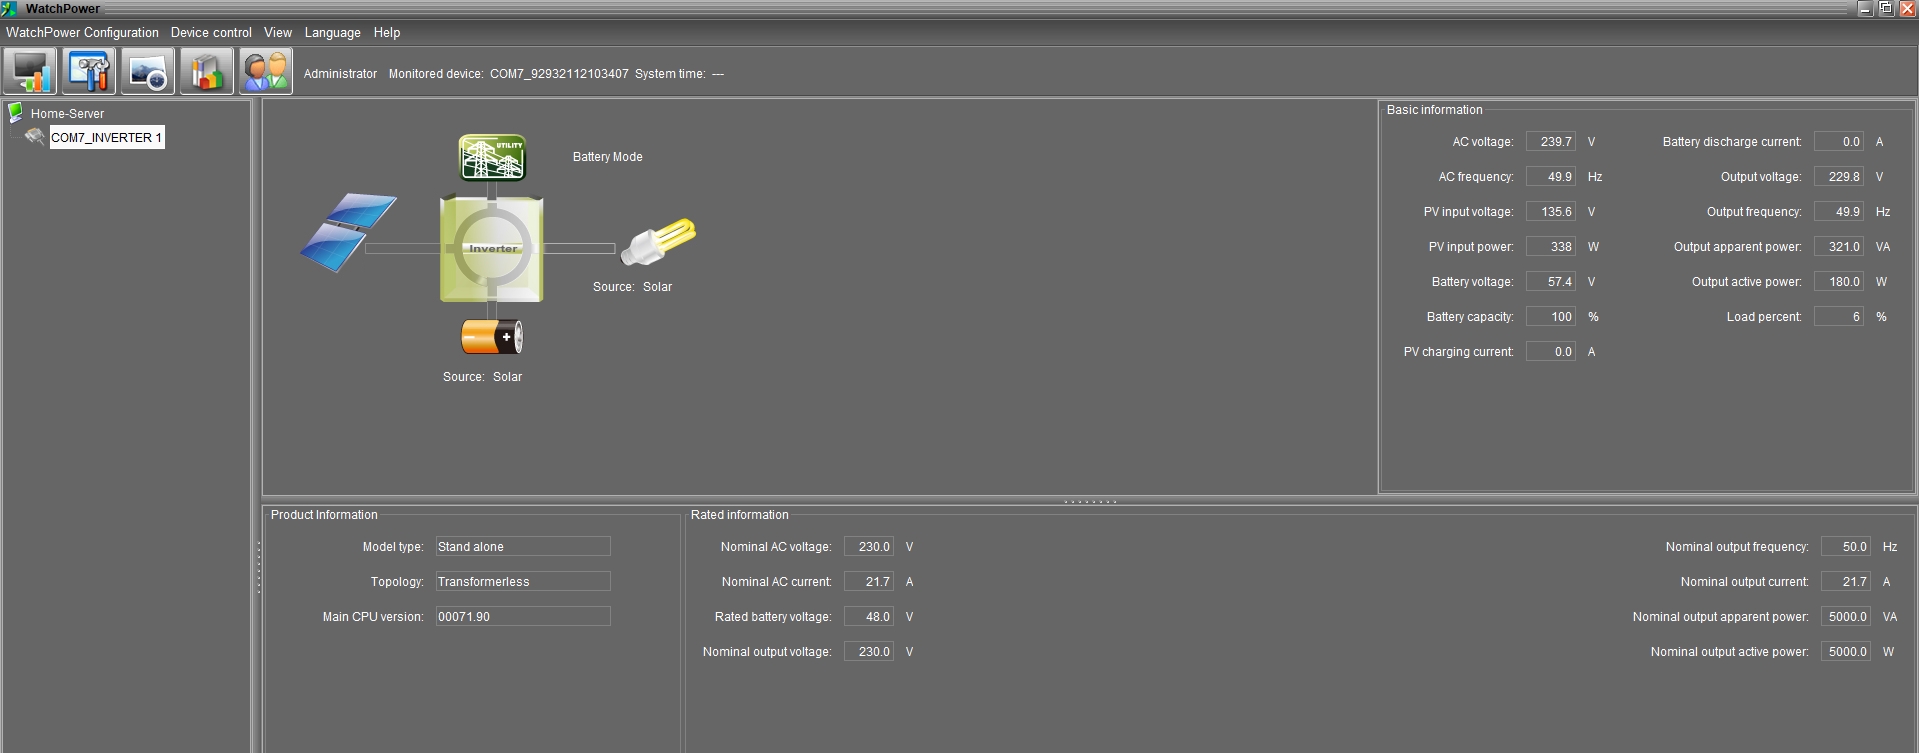Select COM7_INVERTER 1 in the device tree
The image size is (1919, 753).
pyautogui.click(x=106, y=138)
